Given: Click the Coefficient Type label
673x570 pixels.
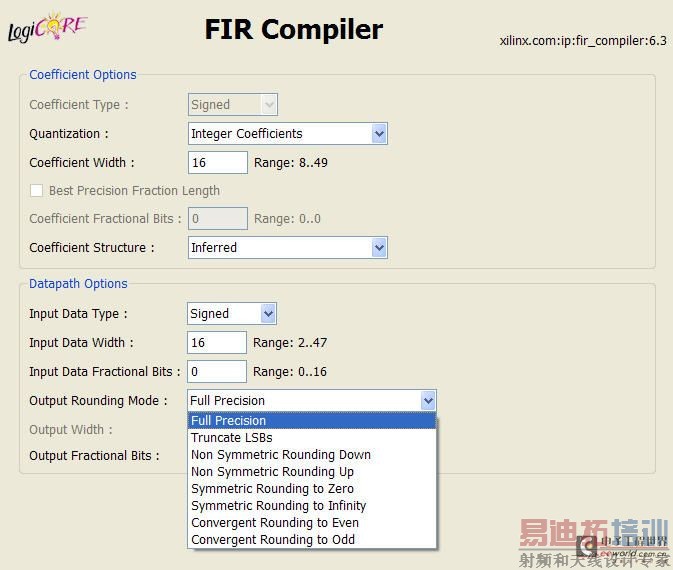Looking at the screenshot, I should [x=79, y=105].
